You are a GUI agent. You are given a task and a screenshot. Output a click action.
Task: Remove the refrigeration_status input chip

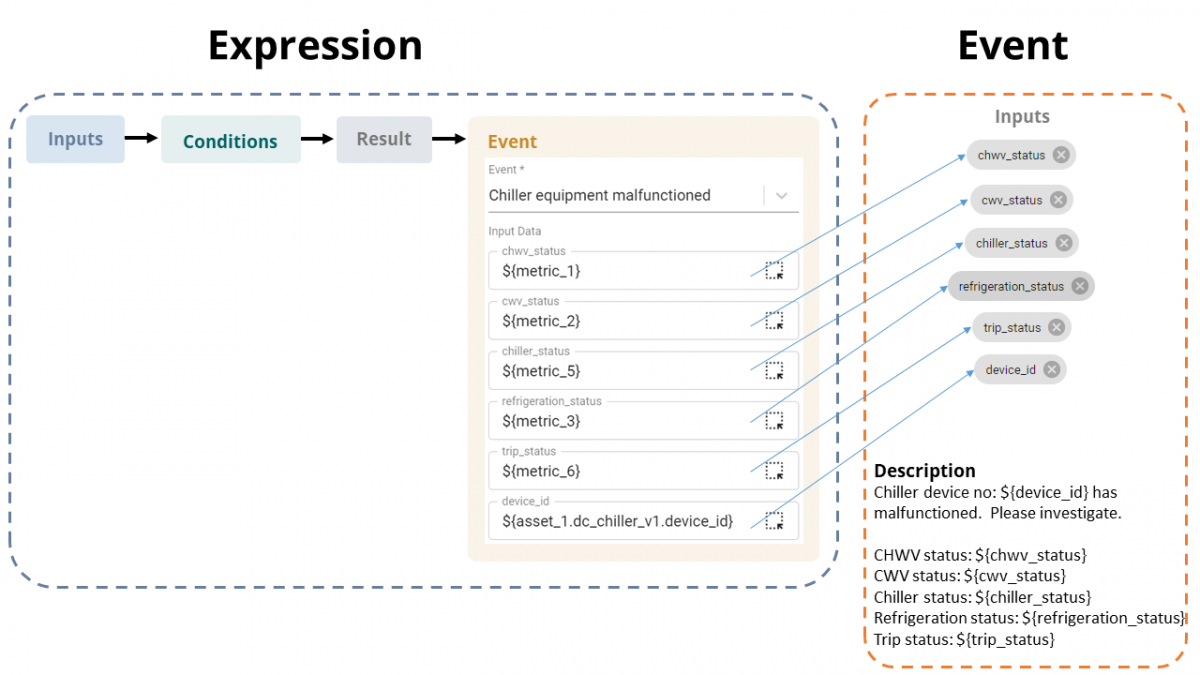(x=1078, y=286)
